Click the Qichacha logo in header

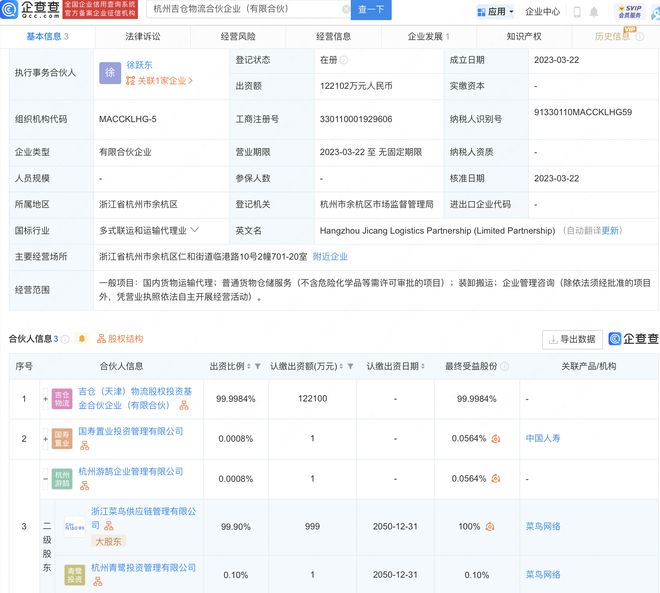[x=30, y=9]
